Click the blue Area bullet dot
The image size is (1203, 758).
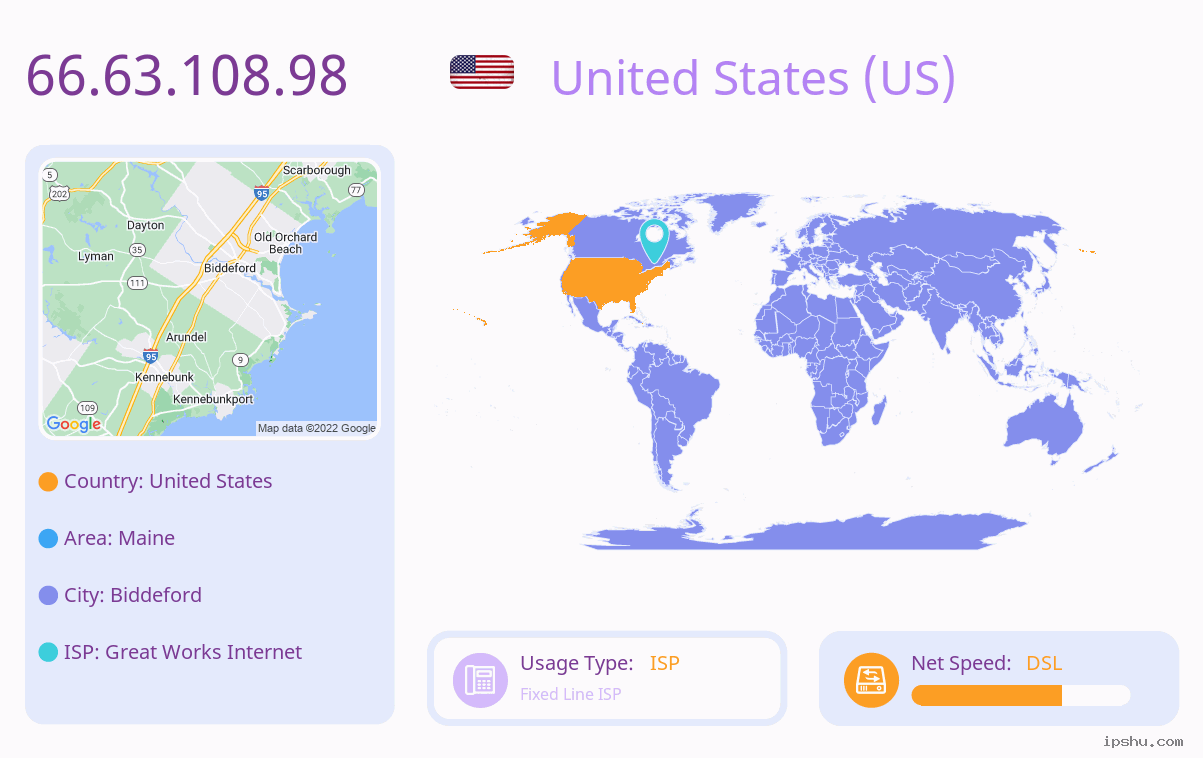click(48, 539)
